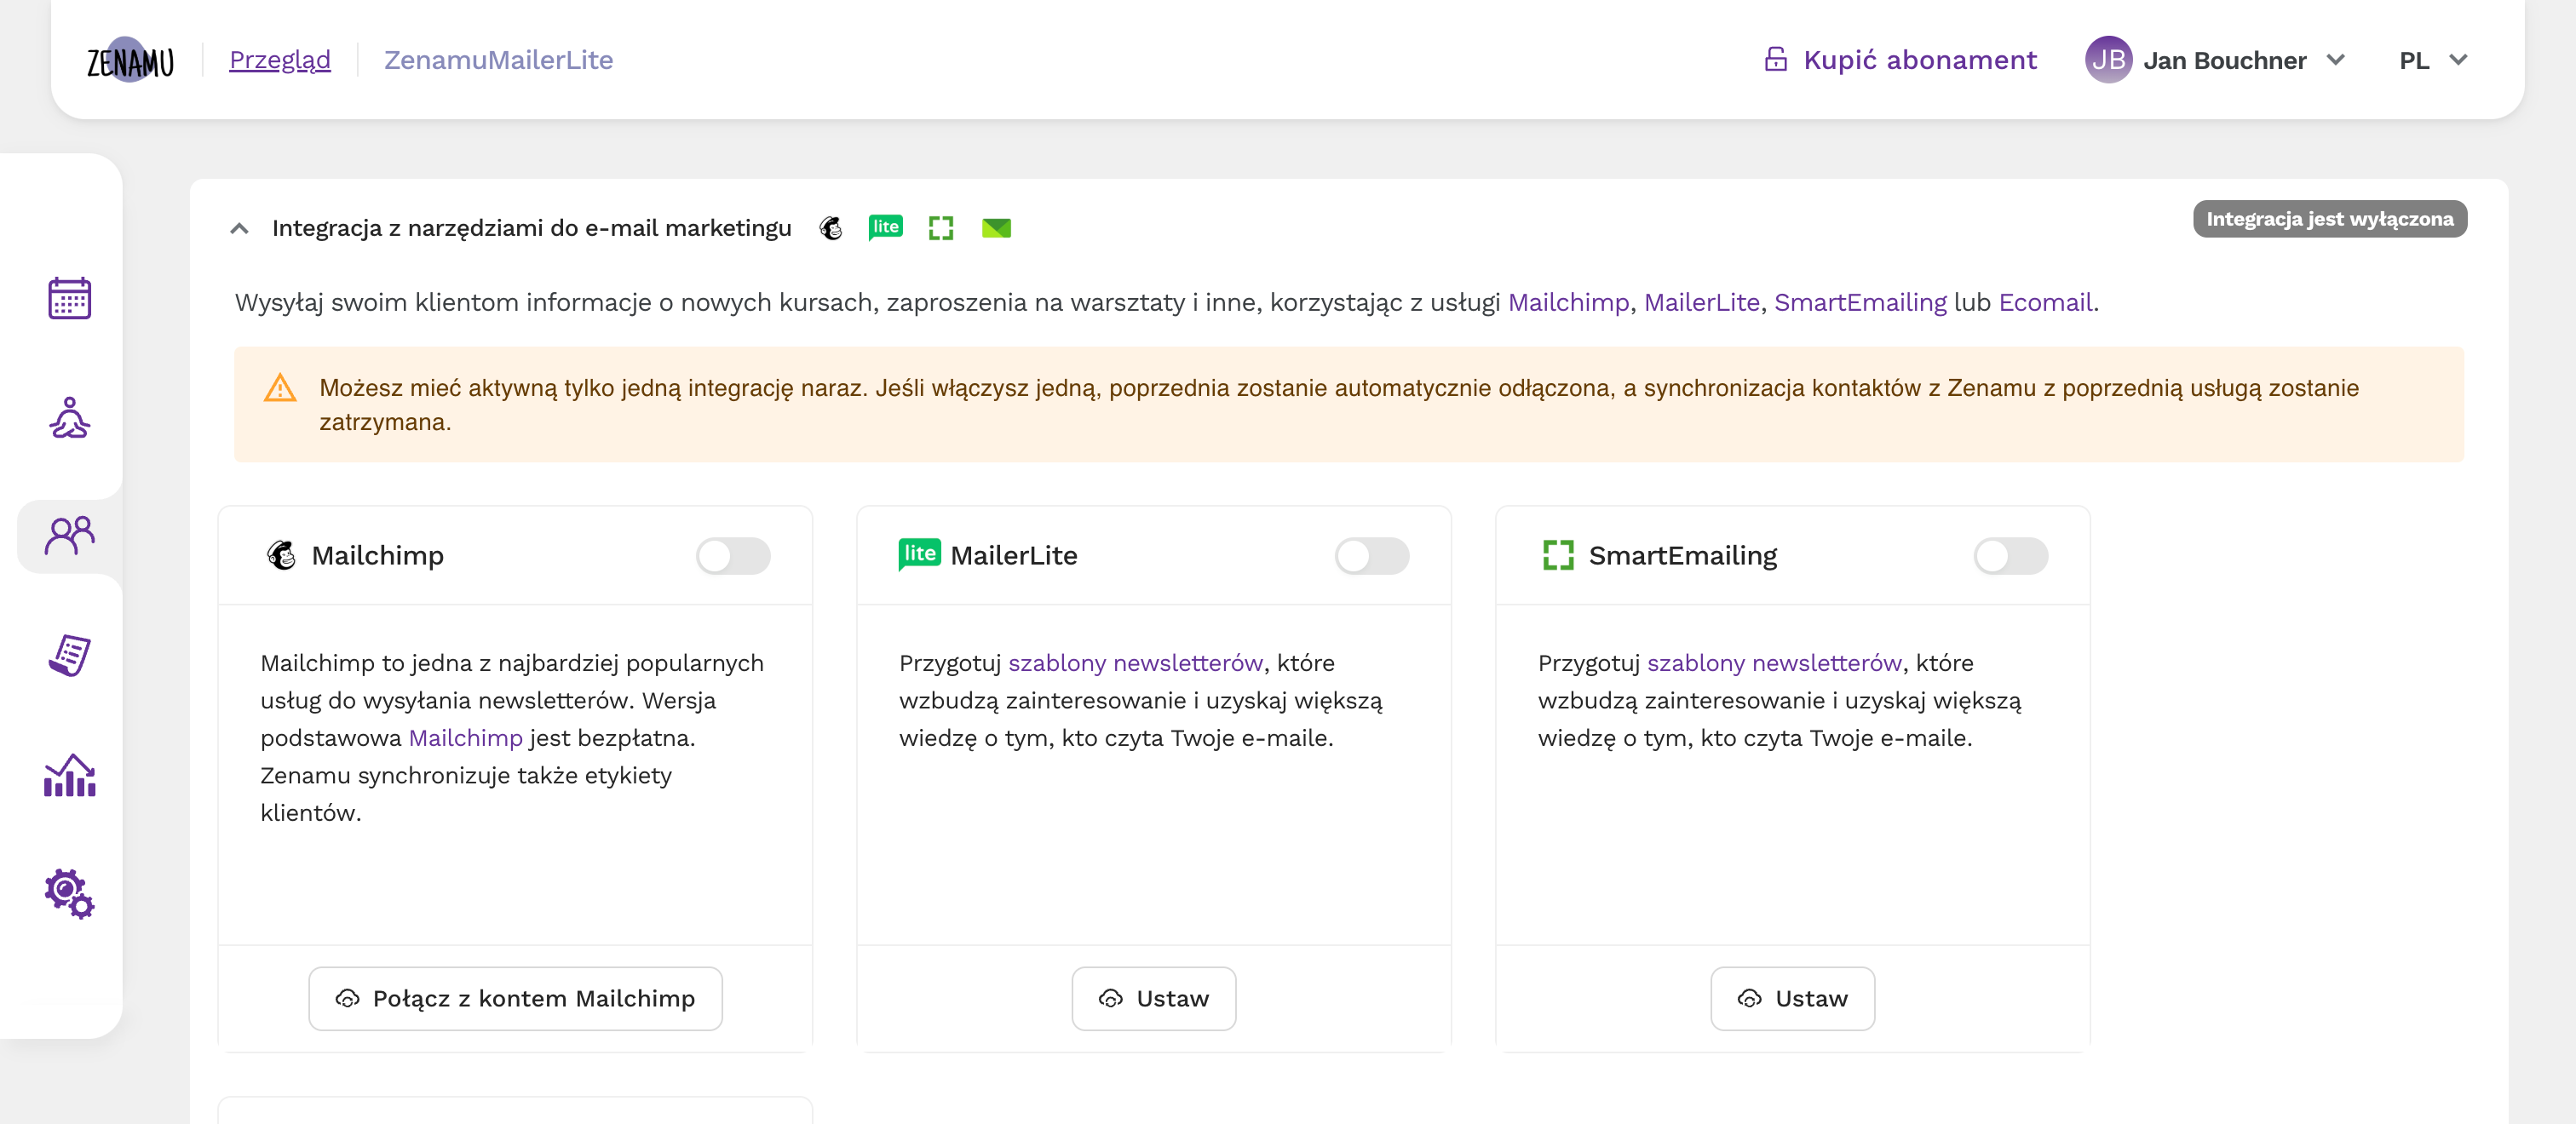Click Ustaw button on SmartEmailing card
Image resolution: width=2576 pixels, height=1124 pixels.
pos(1793,998)
